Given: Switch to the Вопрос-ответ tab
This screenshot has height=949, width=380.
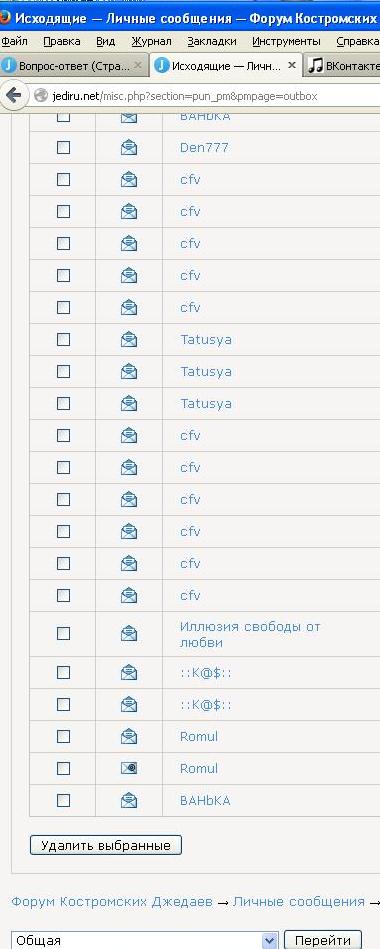Looking at the screenshot, I should [x=74, y=65].
